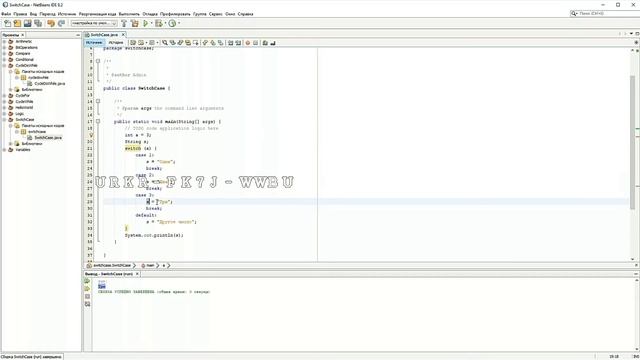Click the New File toolbar icon

pos(7,23)
